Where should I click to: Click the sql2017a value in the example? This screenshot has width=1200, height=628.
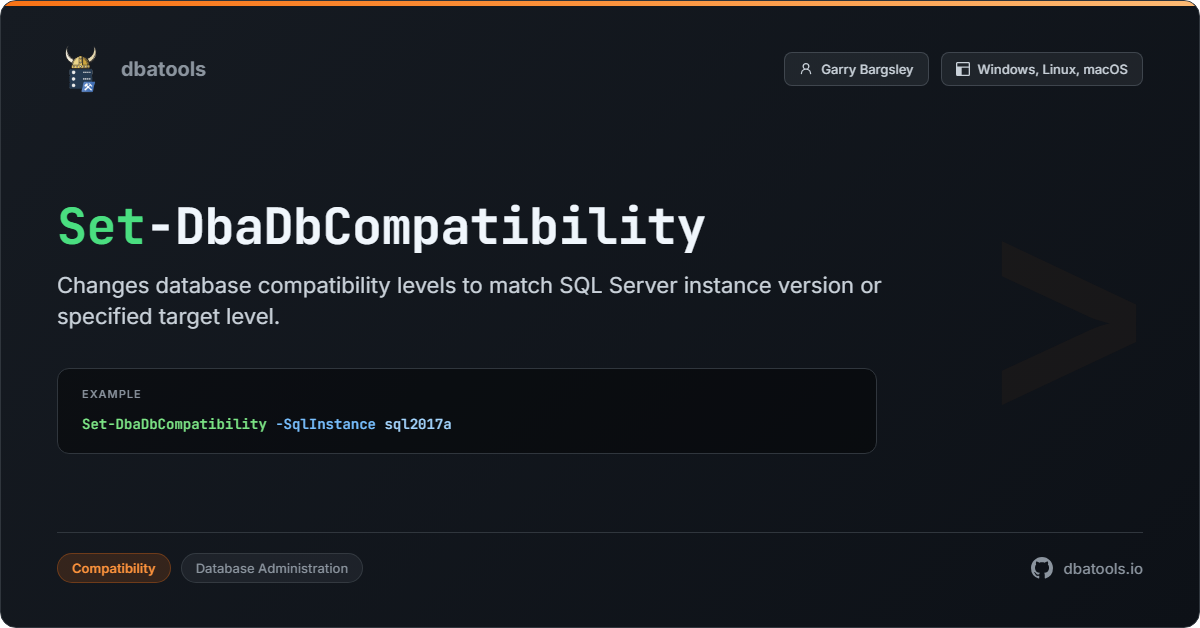(x=418, y=424)
